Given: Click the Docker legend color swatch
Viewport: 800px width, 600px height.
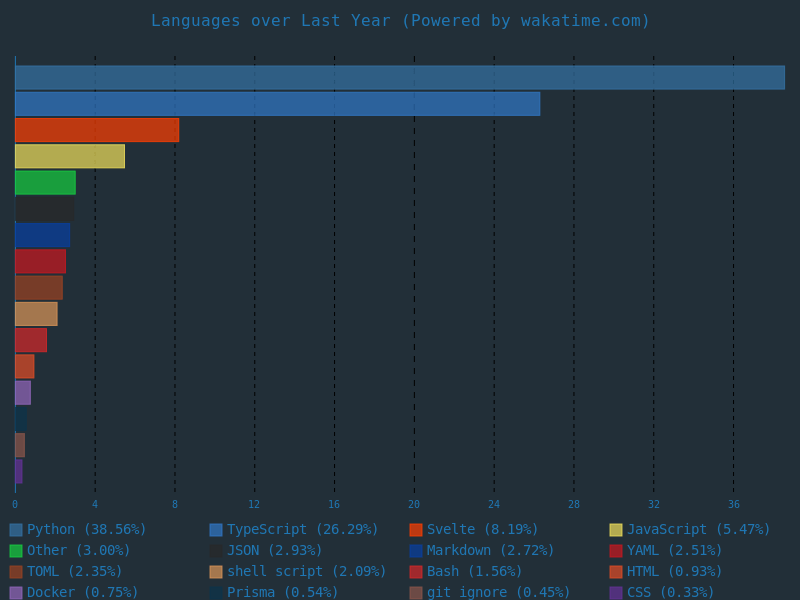Looking at the screenshot, I should pos(16,593).
